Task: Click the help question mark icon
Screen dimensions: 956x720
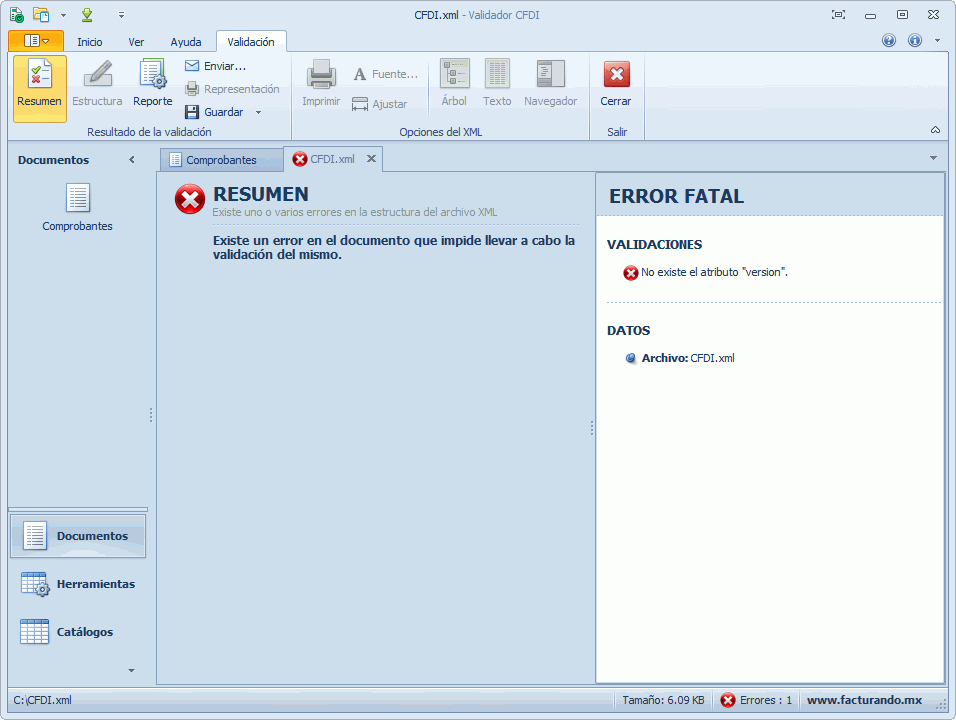Action: pyautogui.click(x=888, y=41)
